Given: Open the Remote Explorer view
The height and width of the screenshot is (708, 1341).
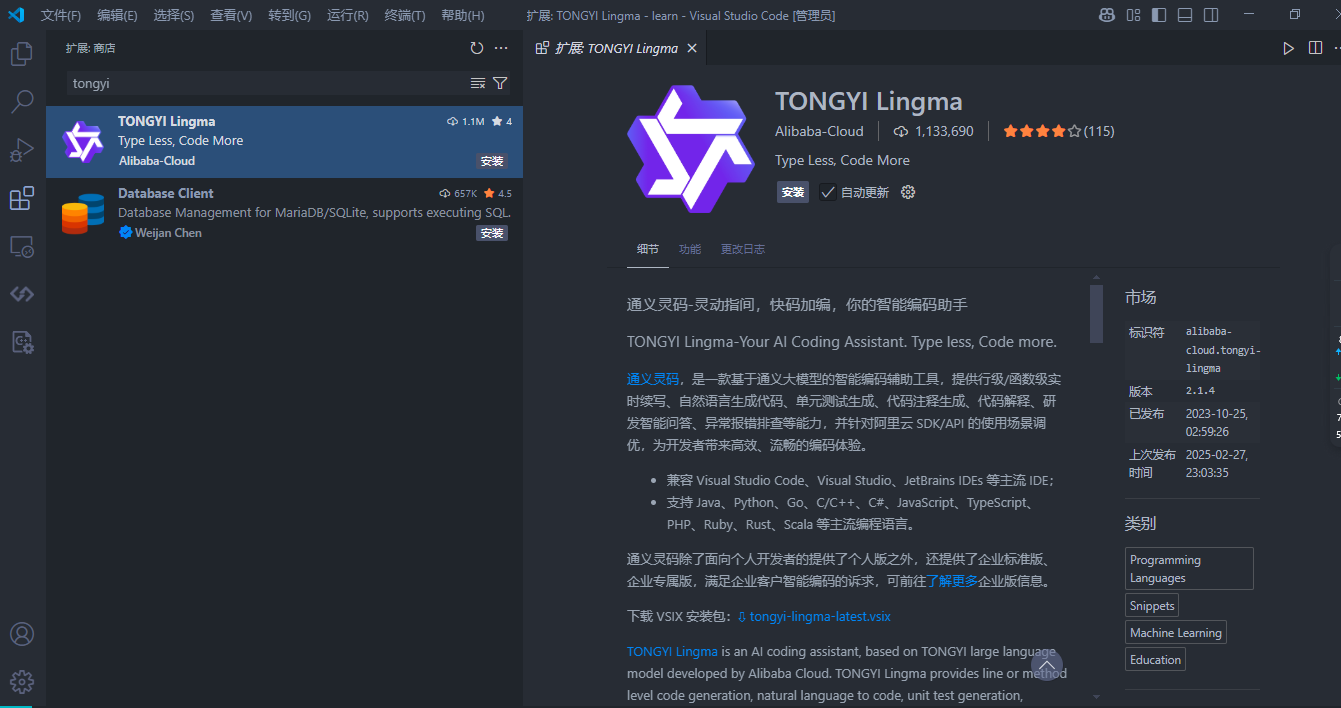Looking at the screenshot, I should (x=22, y=246).
